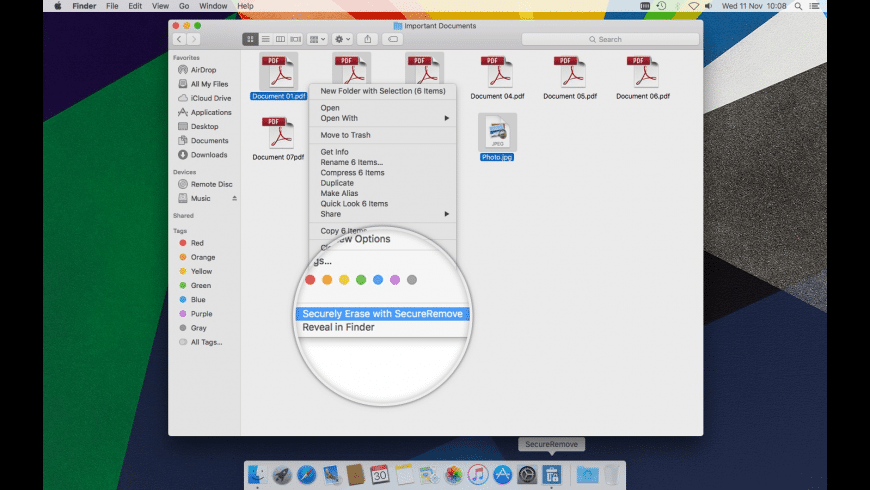Viewport: 870px width, 490px height.
Task: Open System Preferences gear in Dock
Action: tap(527, 474)
